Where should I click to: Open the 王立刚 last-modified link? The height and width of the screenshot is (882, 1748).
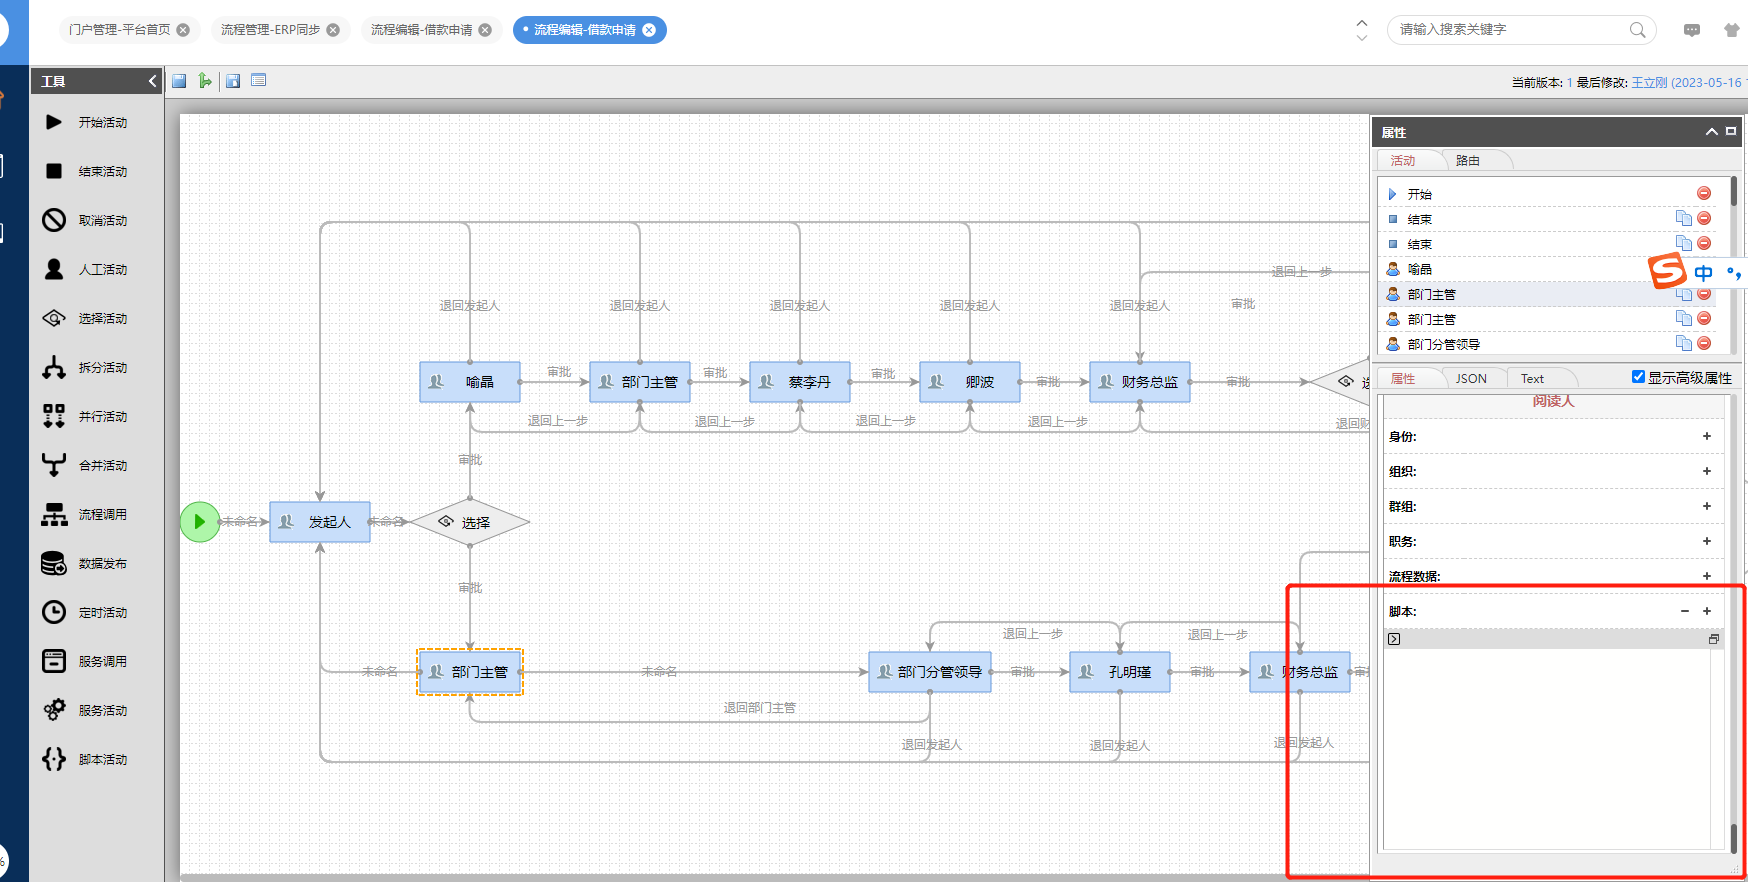click(1650, 83)
